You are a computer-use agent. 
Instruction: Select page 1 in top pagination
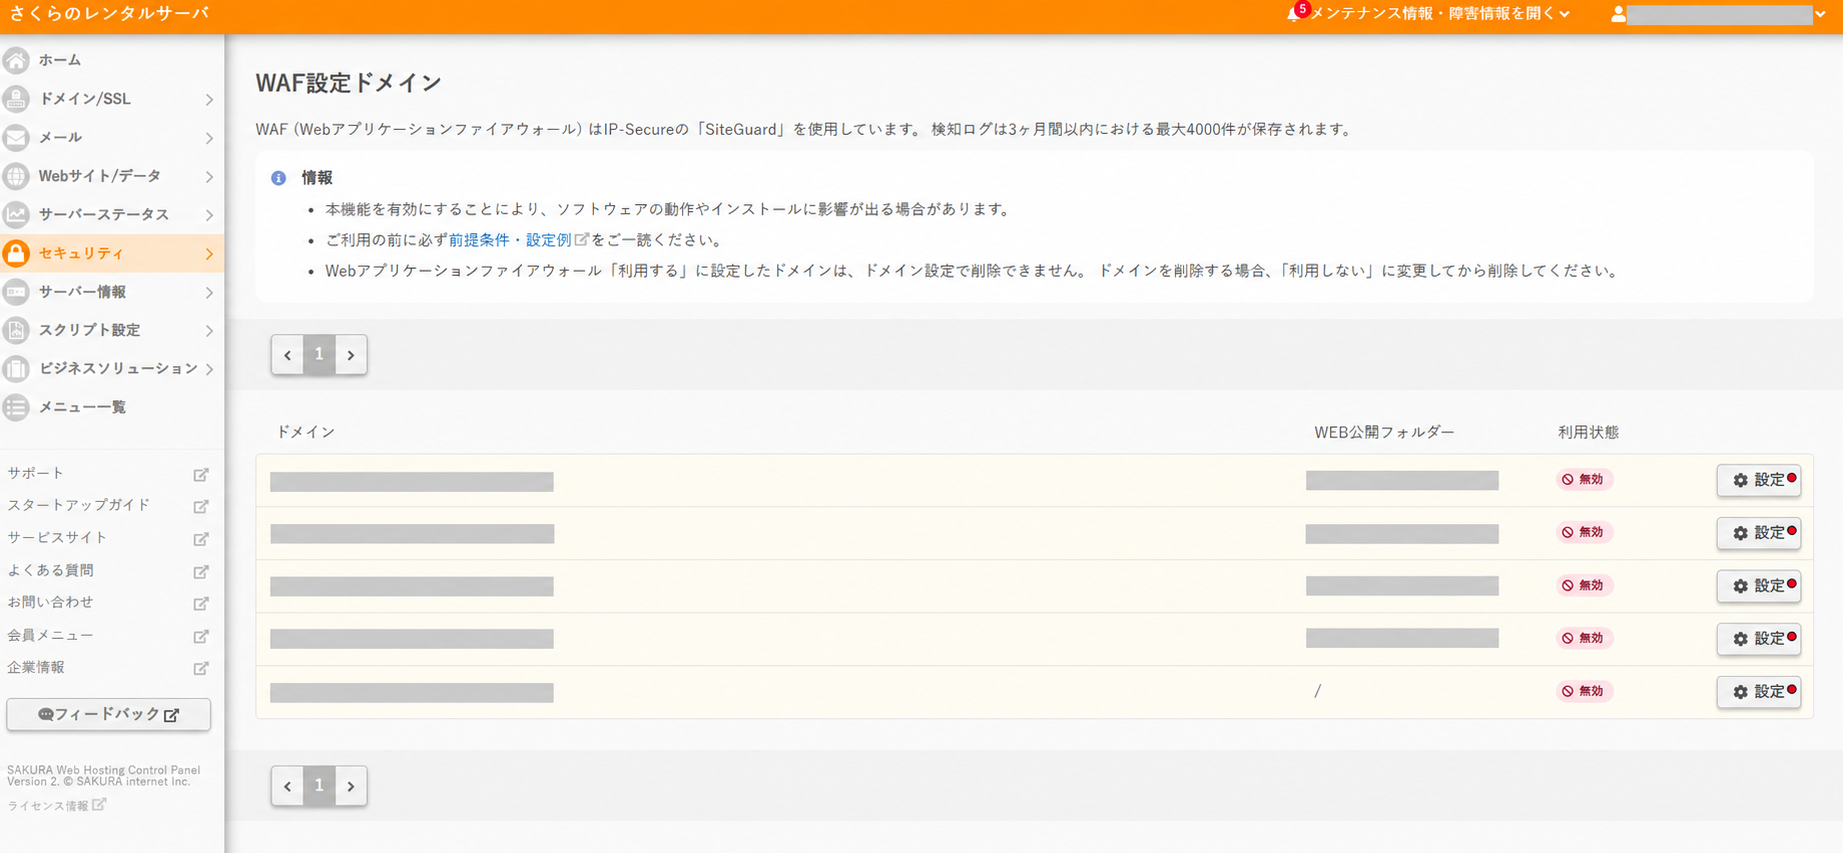tap(319, 355)
